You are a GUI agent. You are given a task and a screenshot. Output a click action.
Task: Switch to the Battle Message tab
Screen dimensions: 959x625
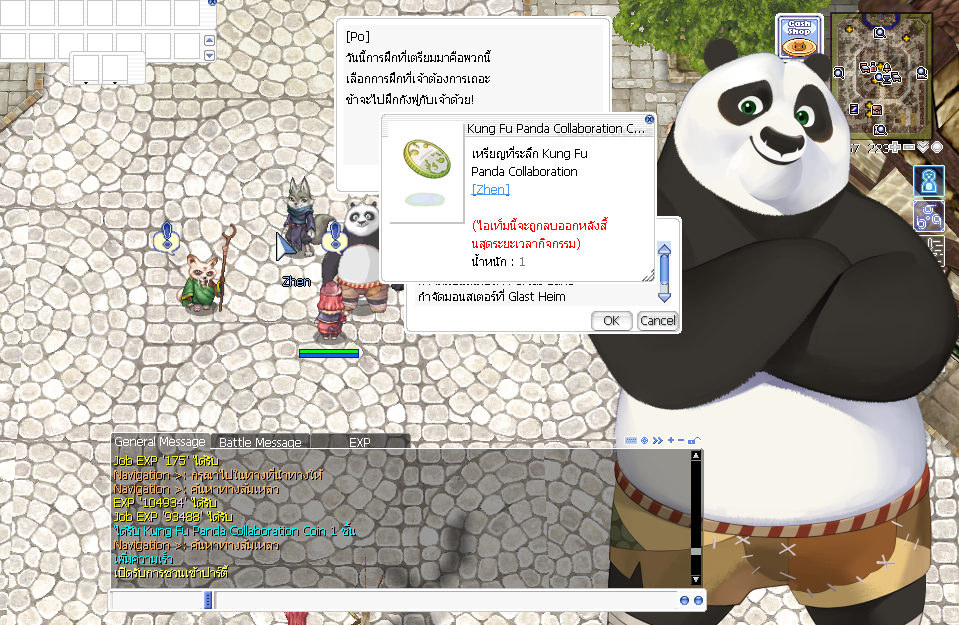click(x=260, y=442)
